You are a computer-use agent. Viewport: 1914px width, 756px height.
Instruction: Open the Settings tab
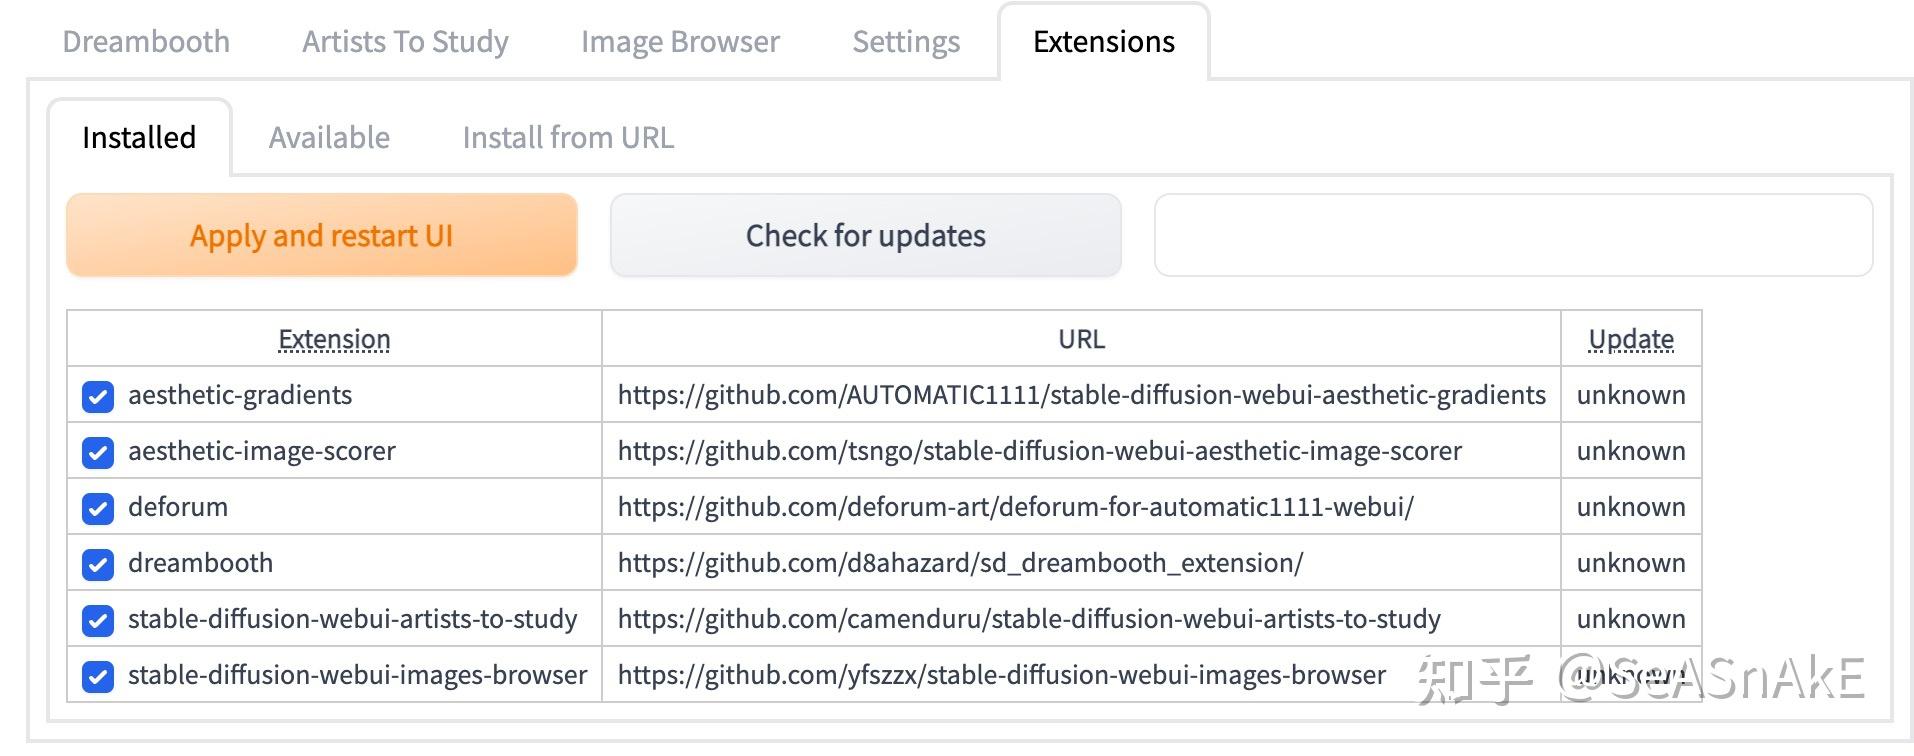tap(906, 42)
